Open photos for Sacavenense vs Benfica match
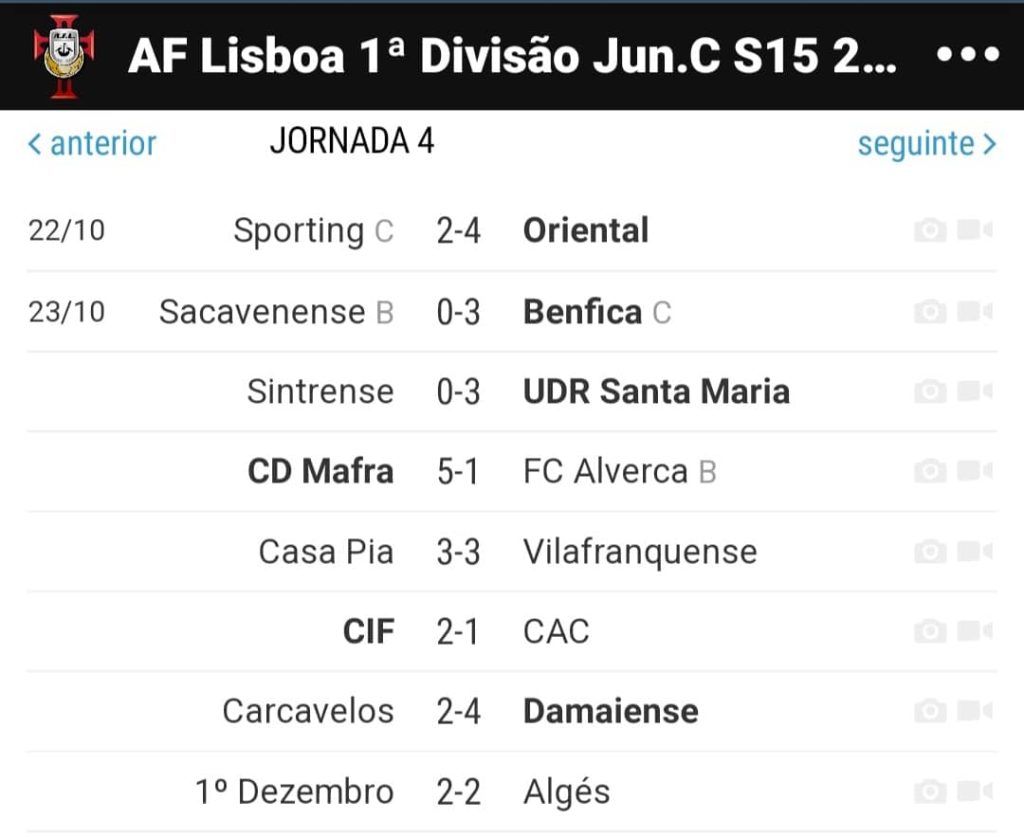This screenshot has width=1024, height=837. 931,311
